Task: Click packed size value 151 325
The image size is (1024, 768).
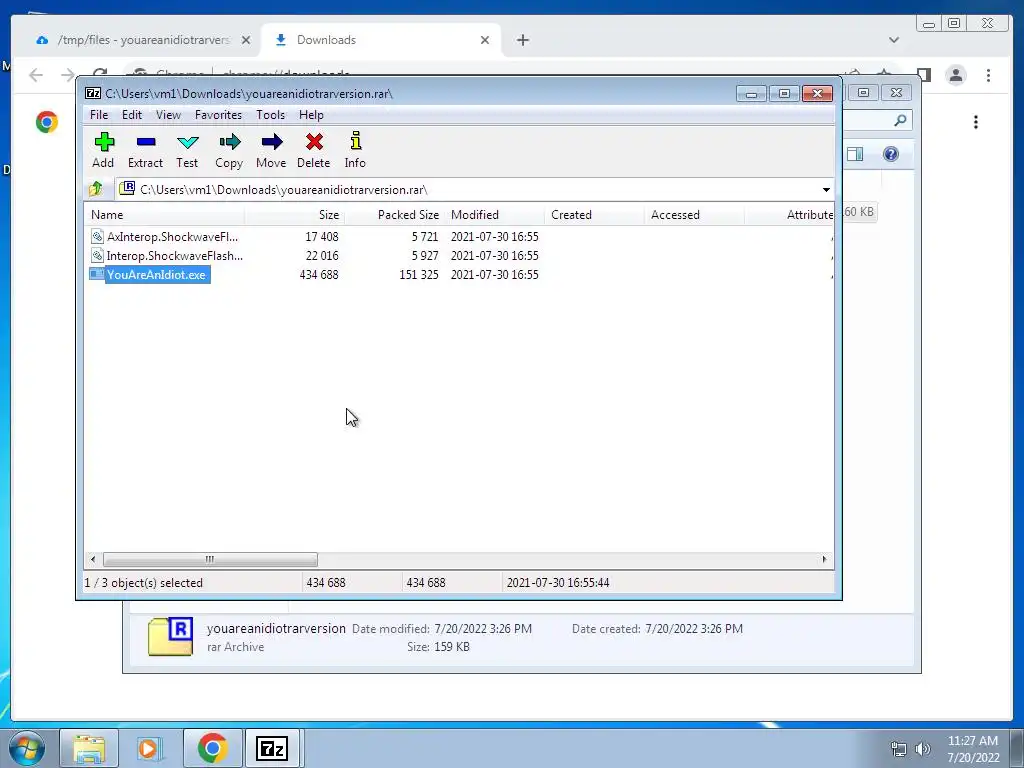Action: (419, 275)
